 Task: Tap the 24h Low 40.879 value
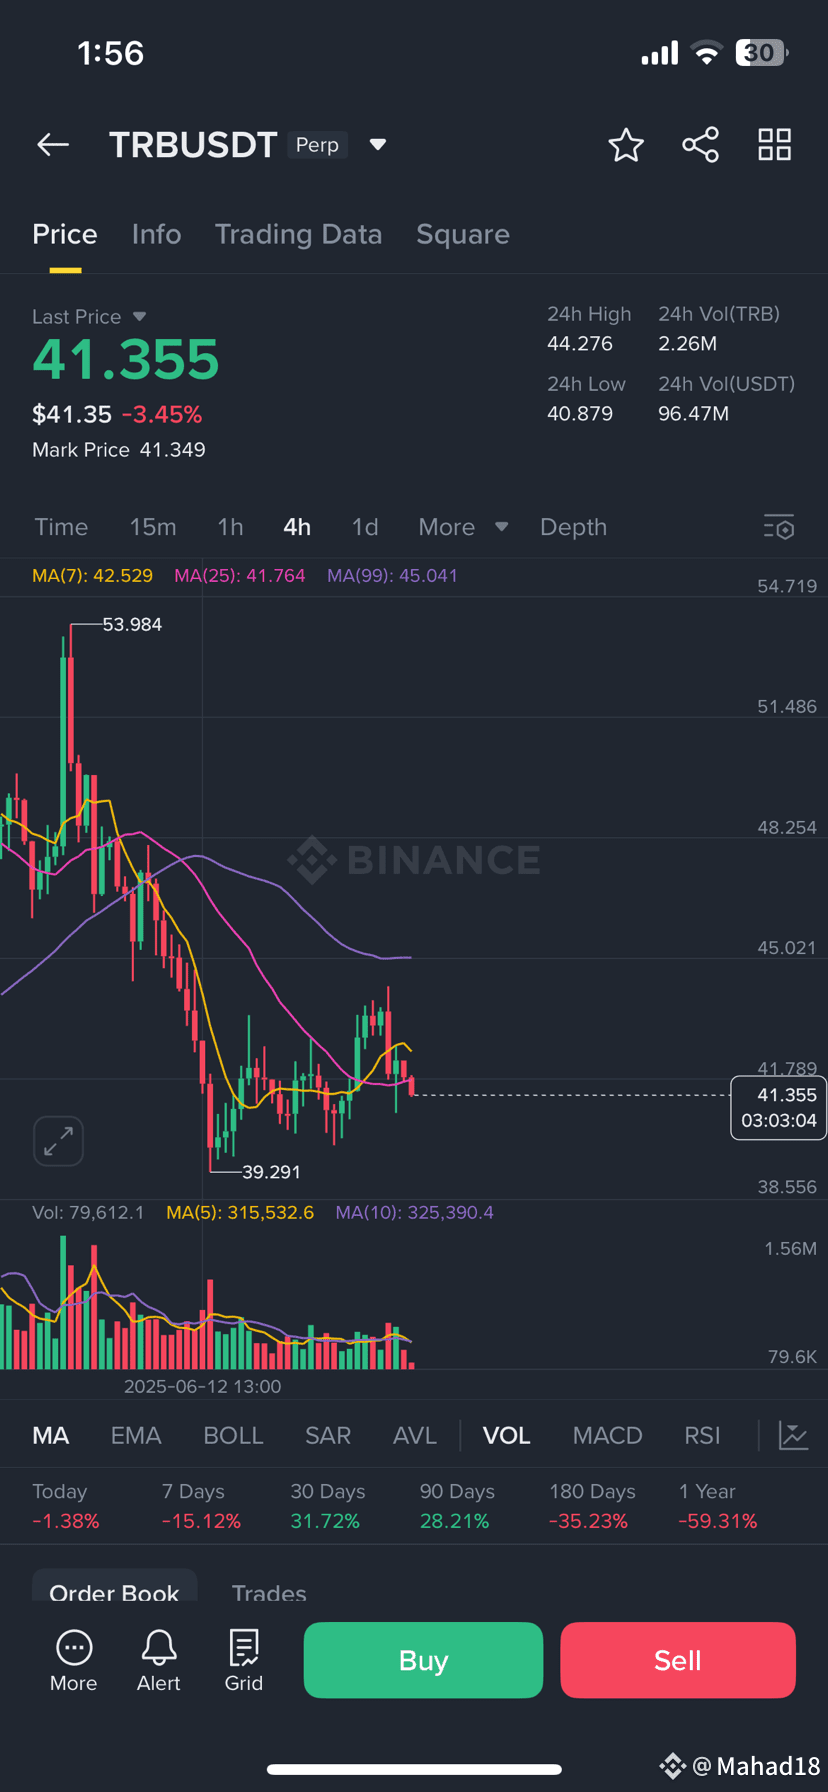[x=580, y=414]
